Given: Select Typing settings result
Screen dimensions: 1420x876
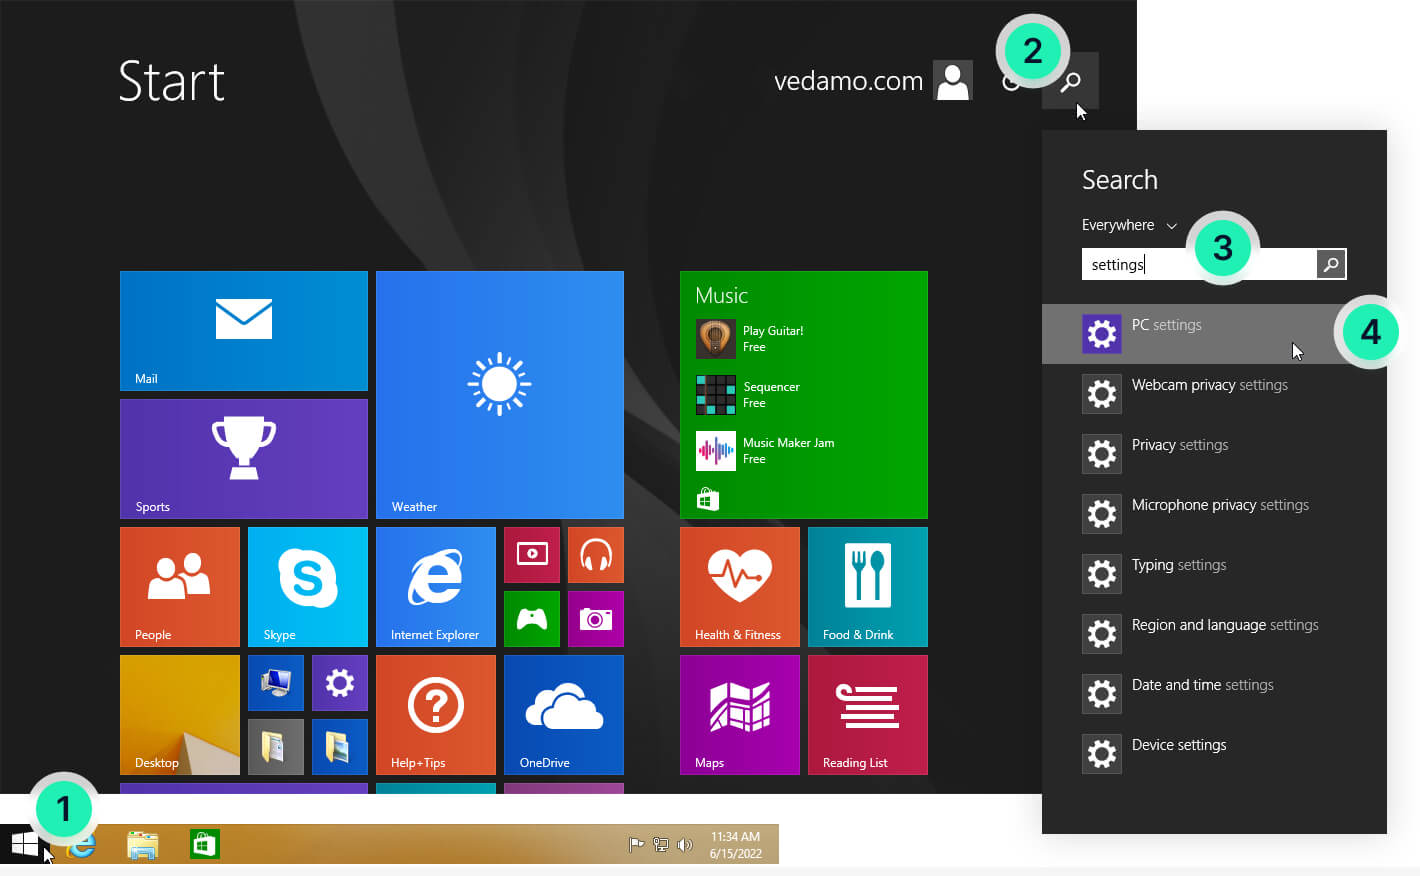Looking at the screenshot, I should tap(1214, 574).
